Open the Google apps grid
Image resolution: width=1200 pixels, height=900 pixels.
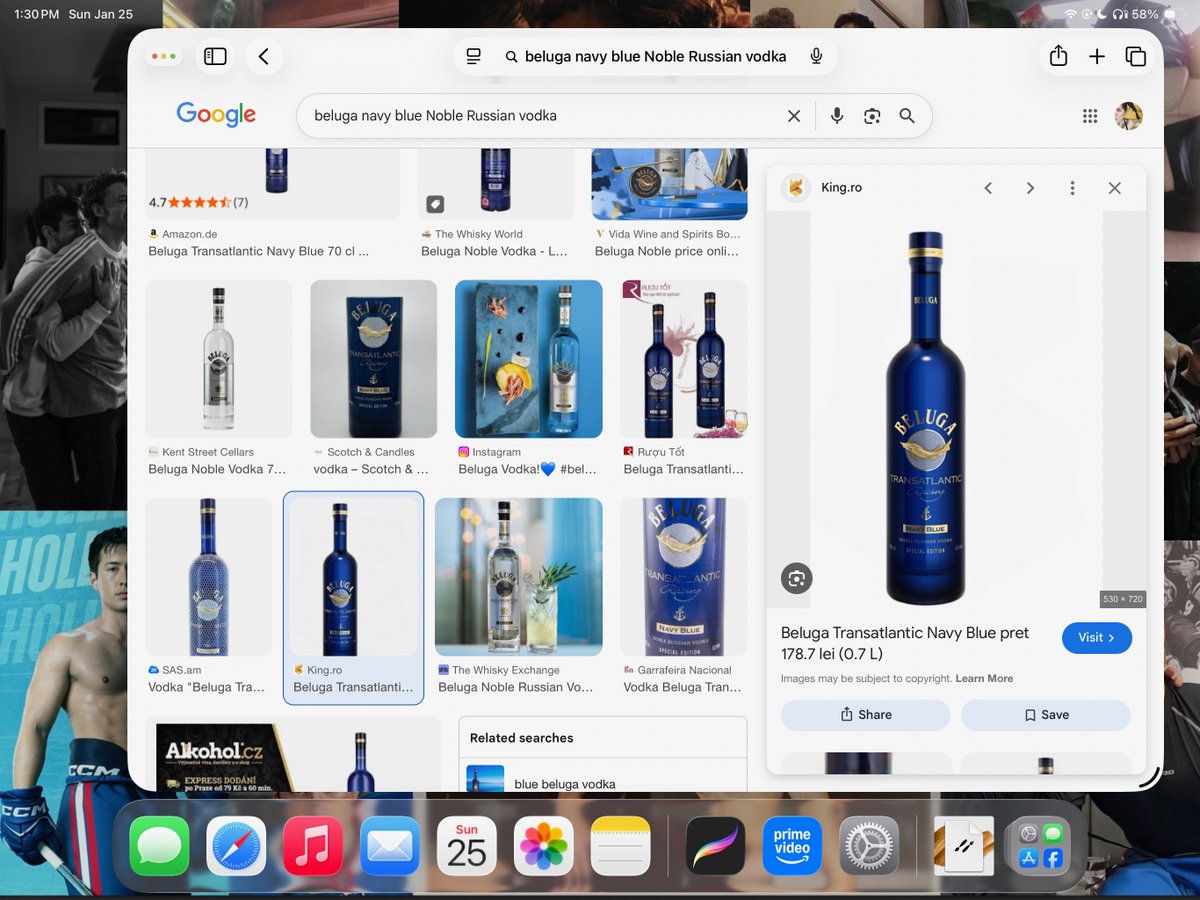click(1089, 116)
